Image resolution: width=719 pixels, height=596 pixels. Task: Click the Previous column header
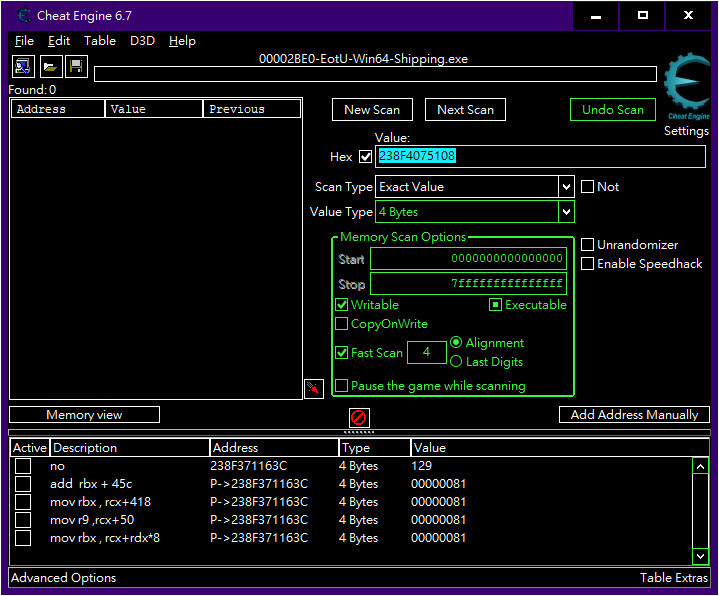252,109
